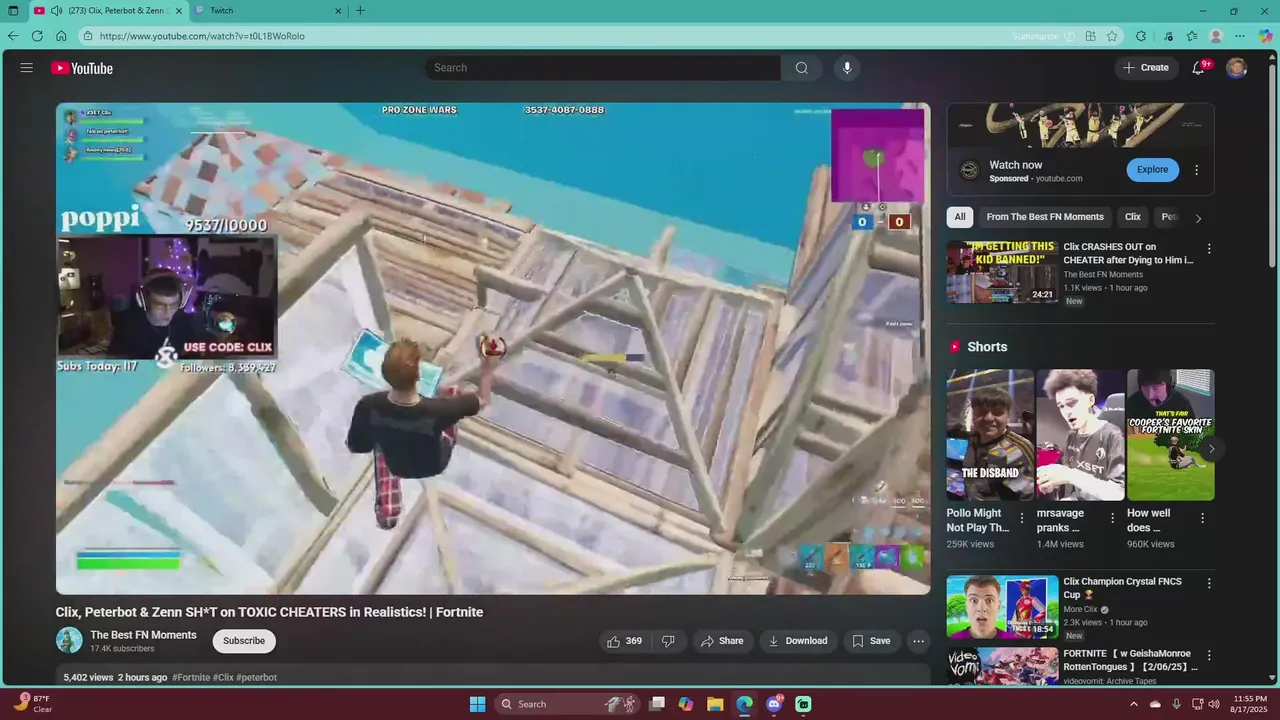
Task: Open volume control in system tray
Action: [x=1214, y=704]
